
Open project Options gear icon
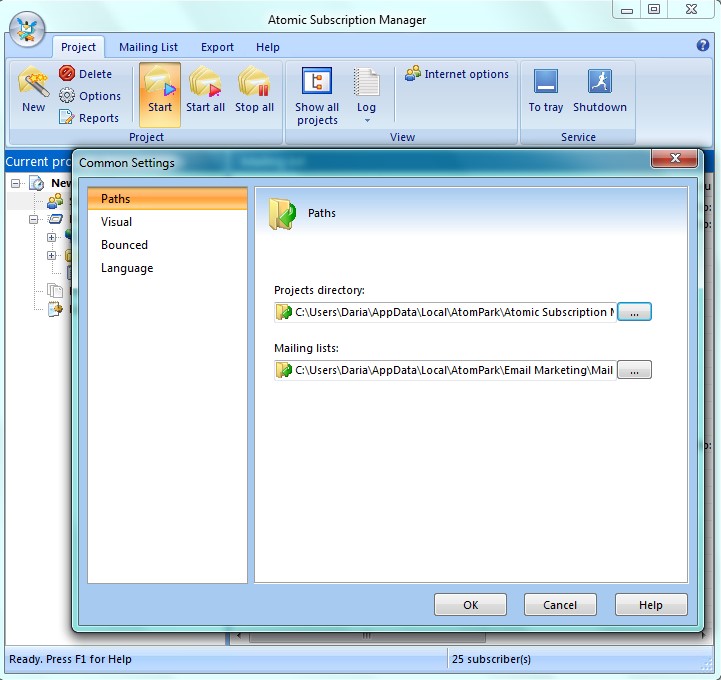tap(67, 96)
